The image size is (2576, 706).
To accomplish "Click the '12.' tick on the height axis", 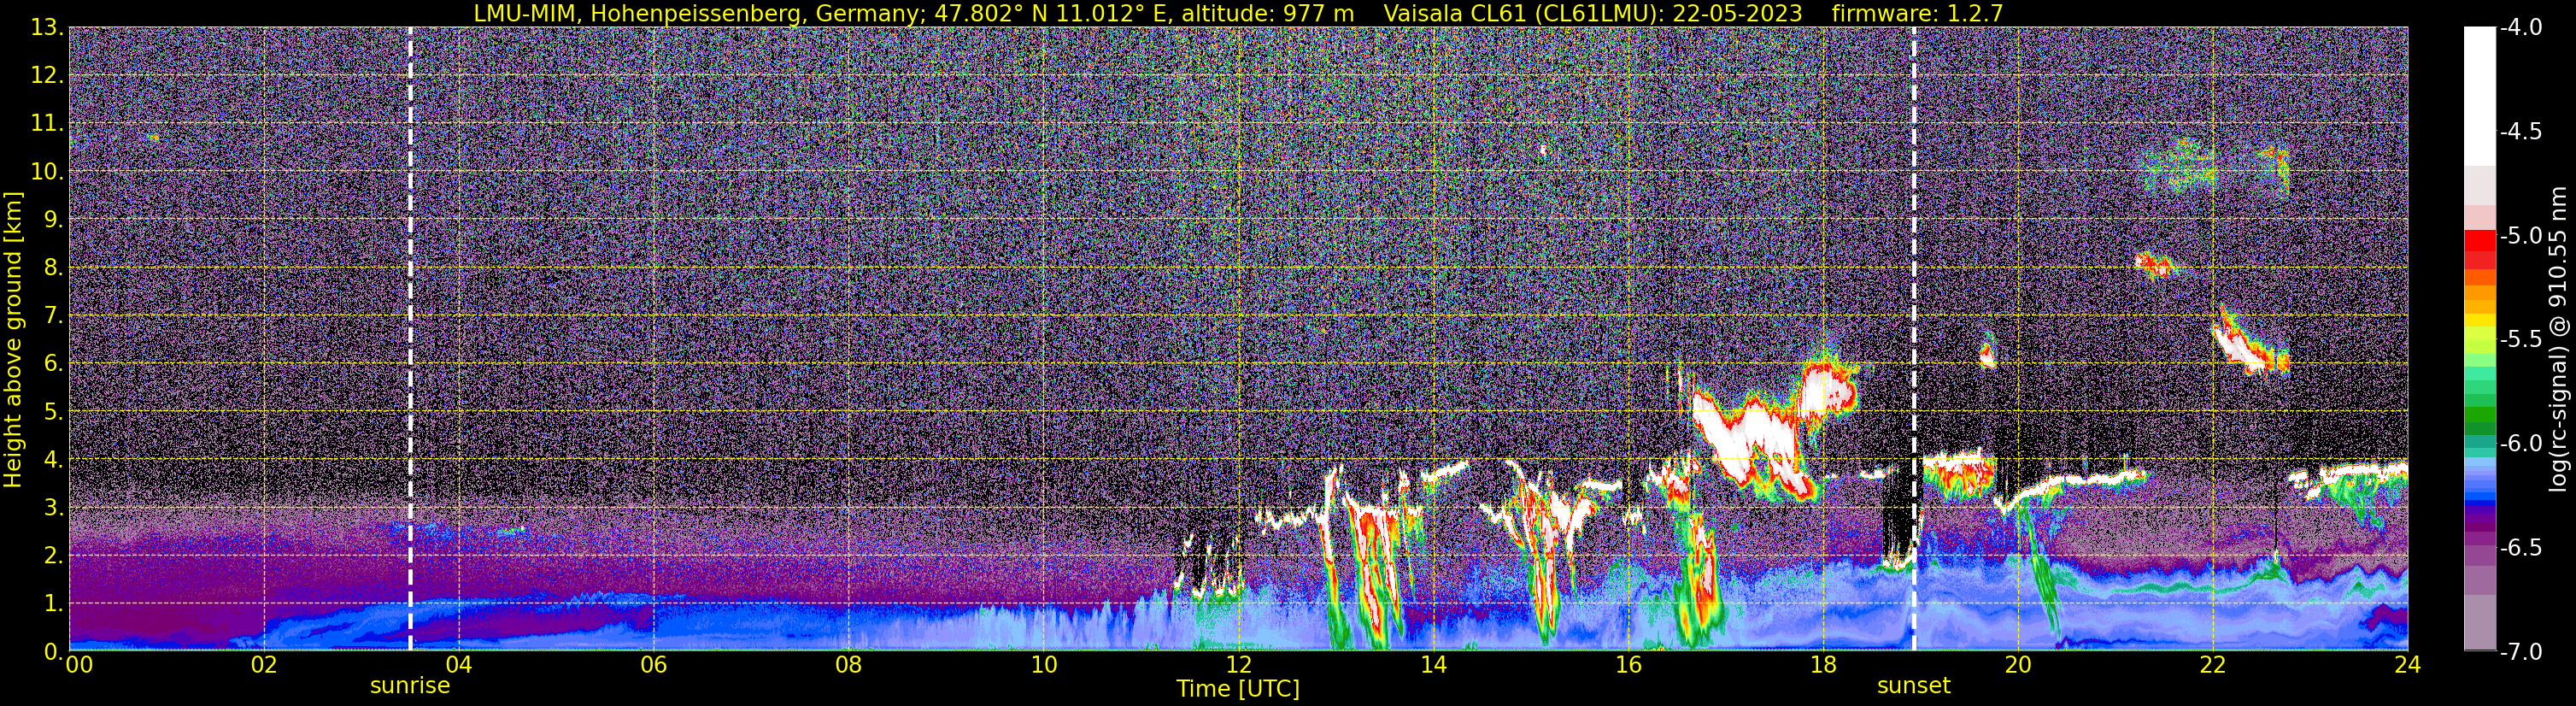I will [x=47, y=76].
